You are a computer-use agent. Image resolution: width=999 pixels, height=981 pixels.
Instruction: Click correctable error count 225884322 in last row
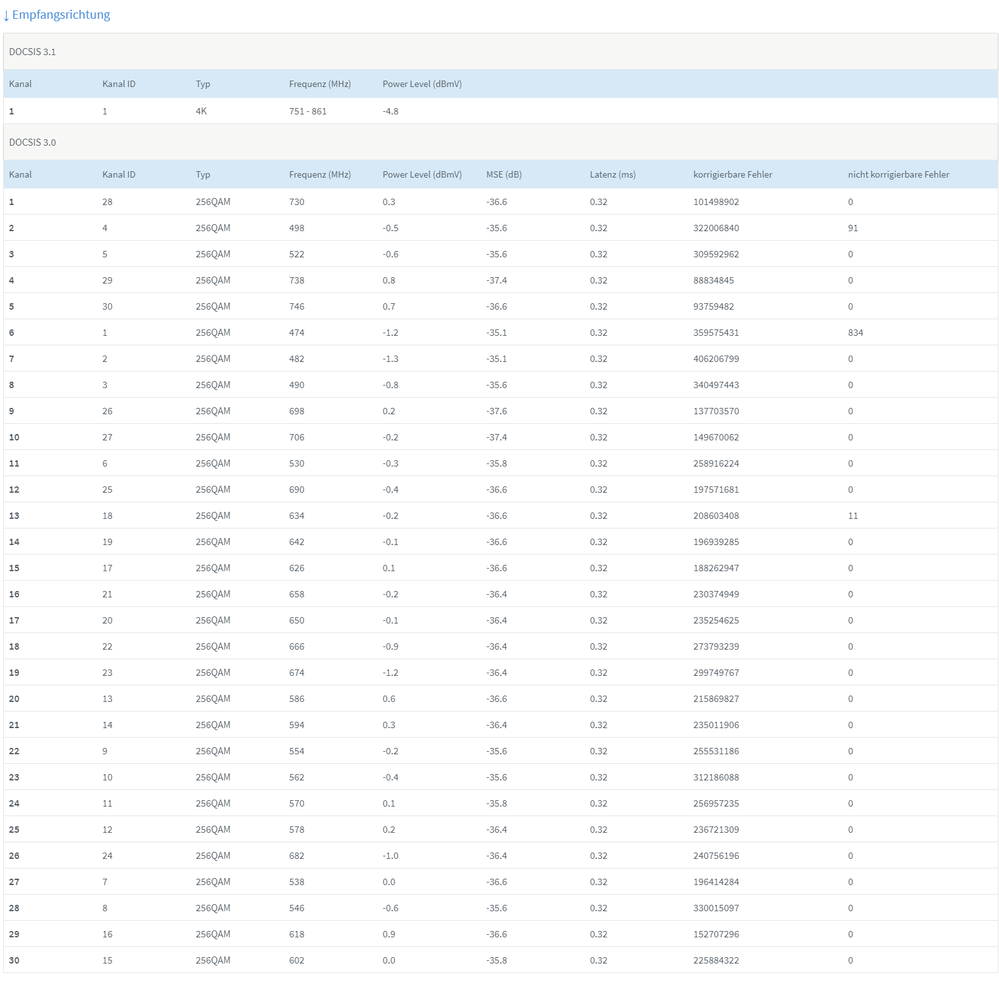(x=714, y=960)
